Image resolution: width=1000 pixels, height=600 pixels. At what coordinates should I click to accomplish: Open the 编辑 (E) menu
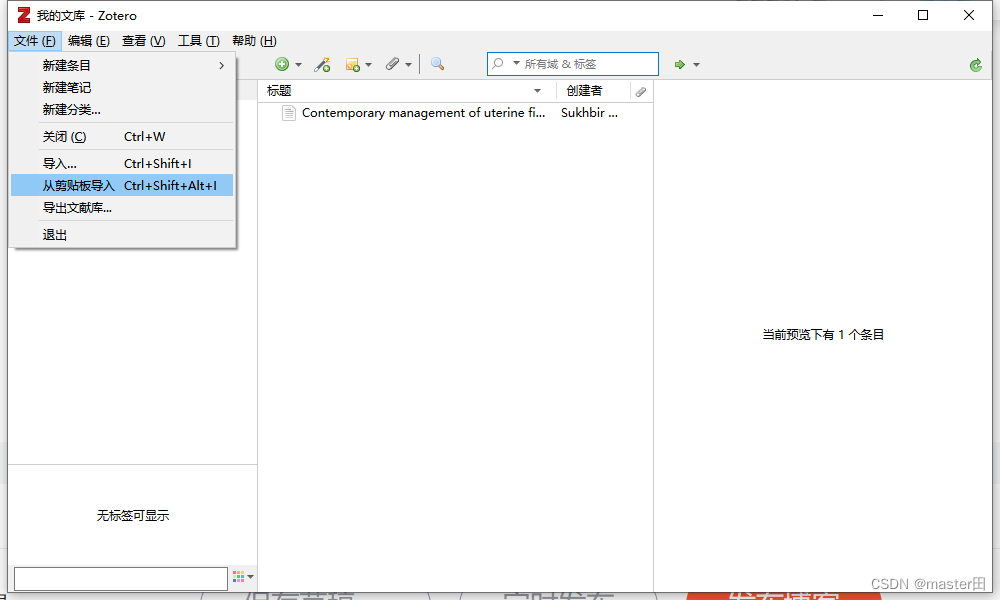[89, 41]
